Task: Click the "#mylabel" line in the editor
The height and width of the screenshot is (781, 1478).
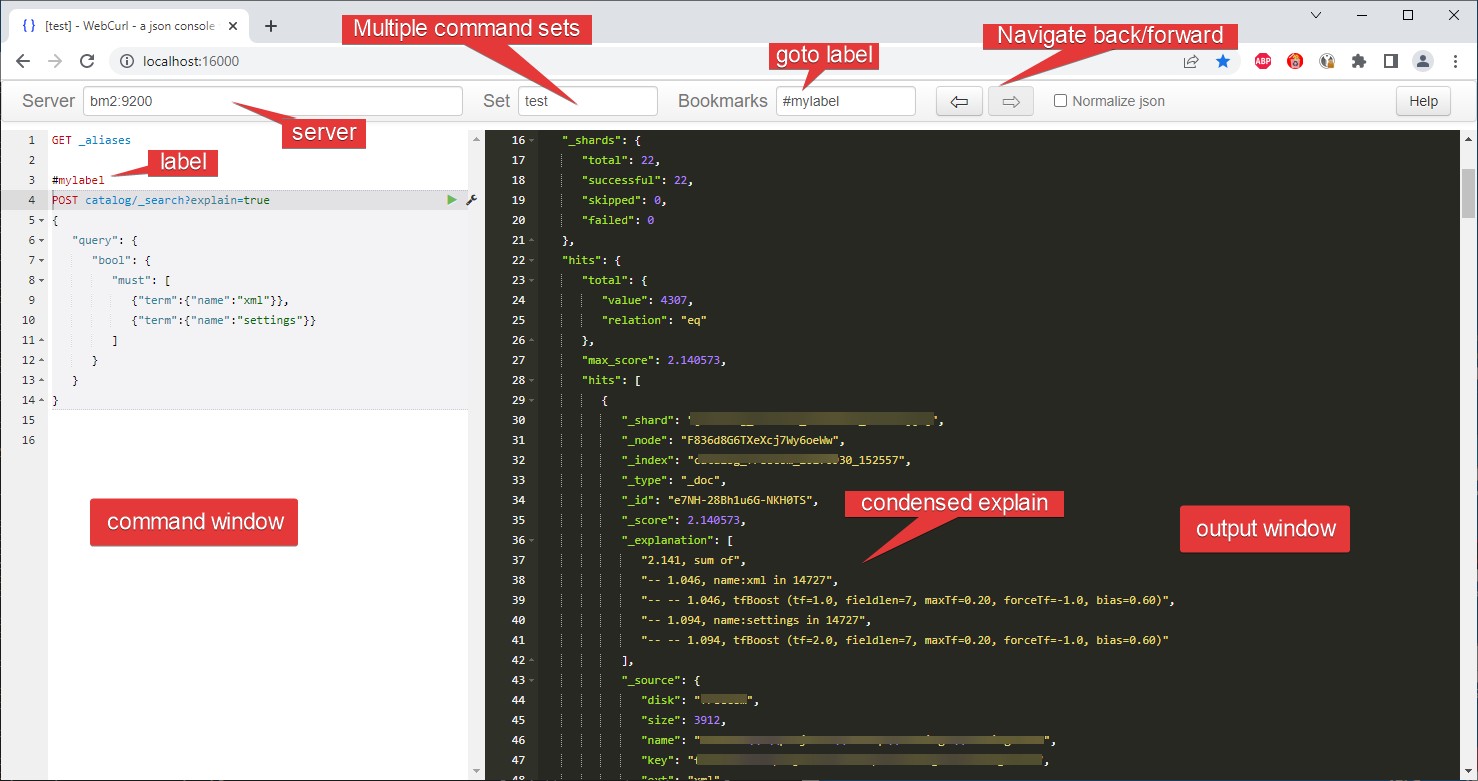Action: 78,180
